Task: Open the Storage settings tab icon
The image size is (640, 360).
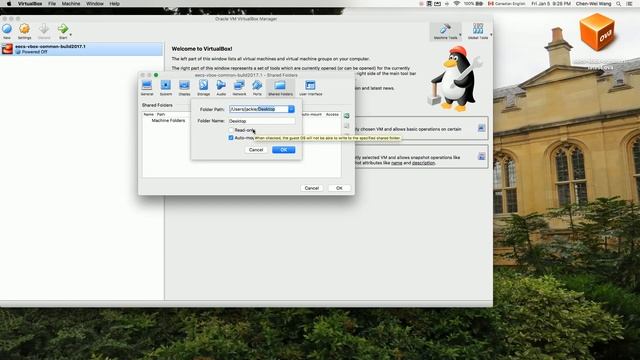Action: pos(203,85)
